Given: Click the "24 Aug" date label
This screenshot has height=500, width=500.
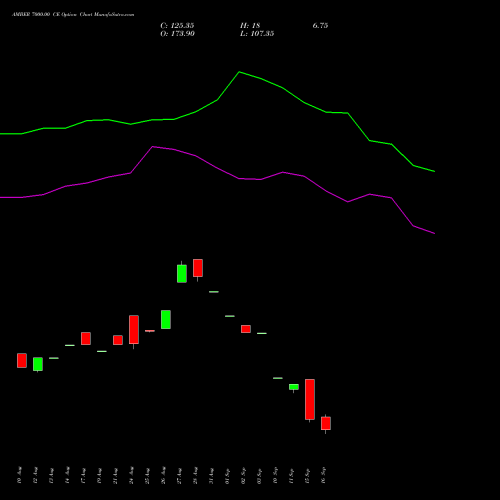Looking at the screenshot, I should (x=131, y=475).
